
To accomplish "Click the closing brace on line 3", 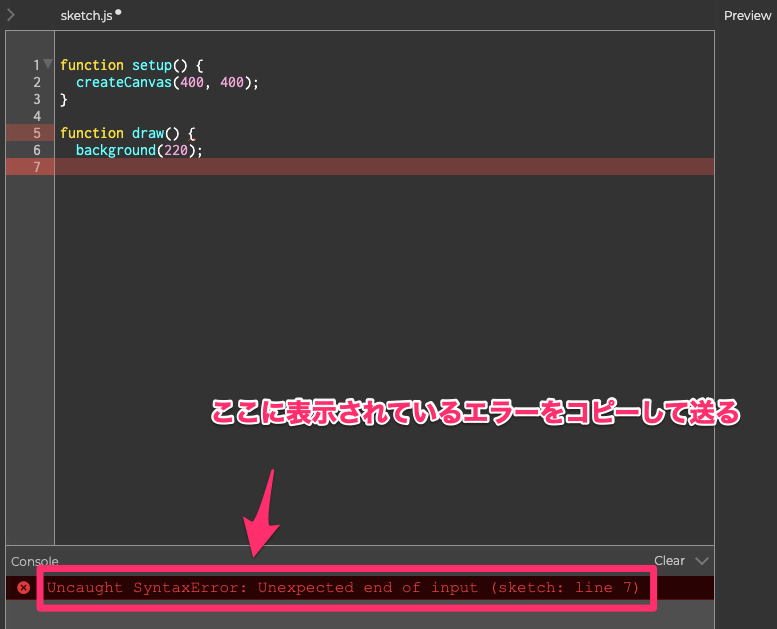I will click(64, 99).
